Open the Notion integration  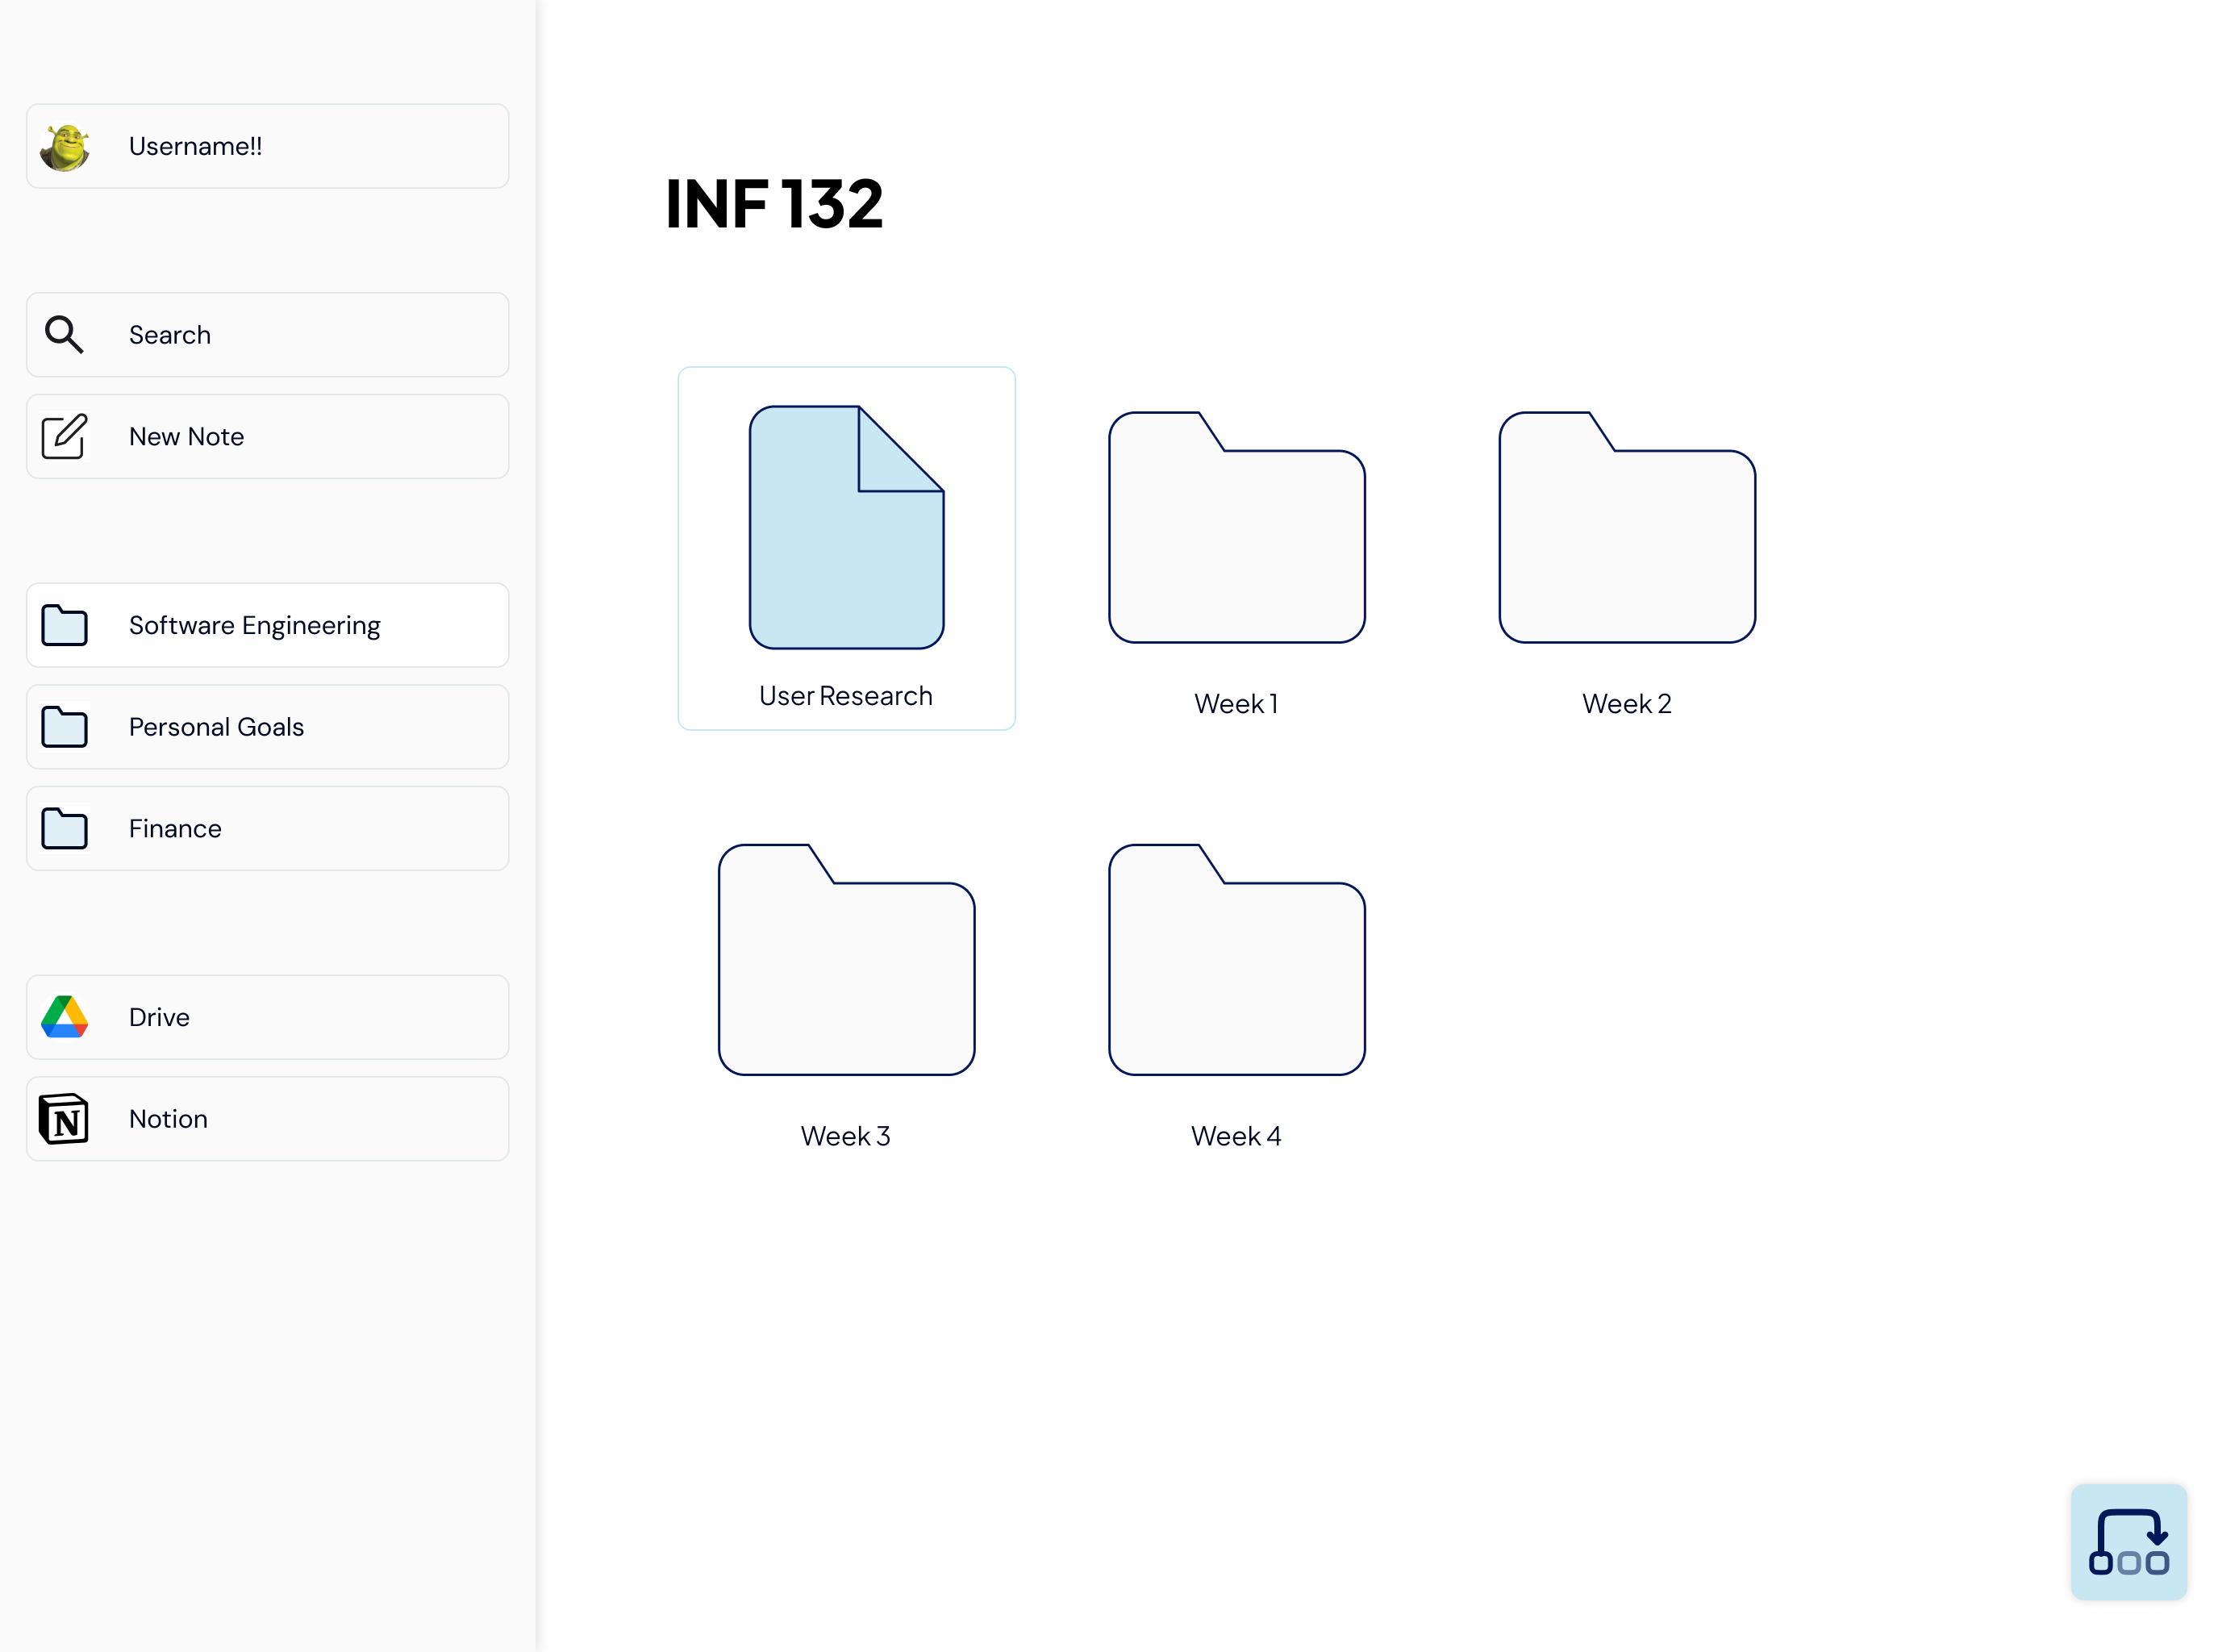tap(268, 1120)
